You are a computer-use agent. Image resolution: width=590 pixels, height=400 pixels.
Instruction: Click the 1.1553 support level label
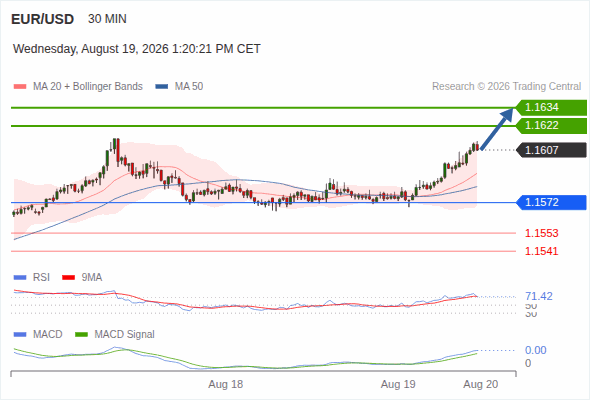pos(541,233)
